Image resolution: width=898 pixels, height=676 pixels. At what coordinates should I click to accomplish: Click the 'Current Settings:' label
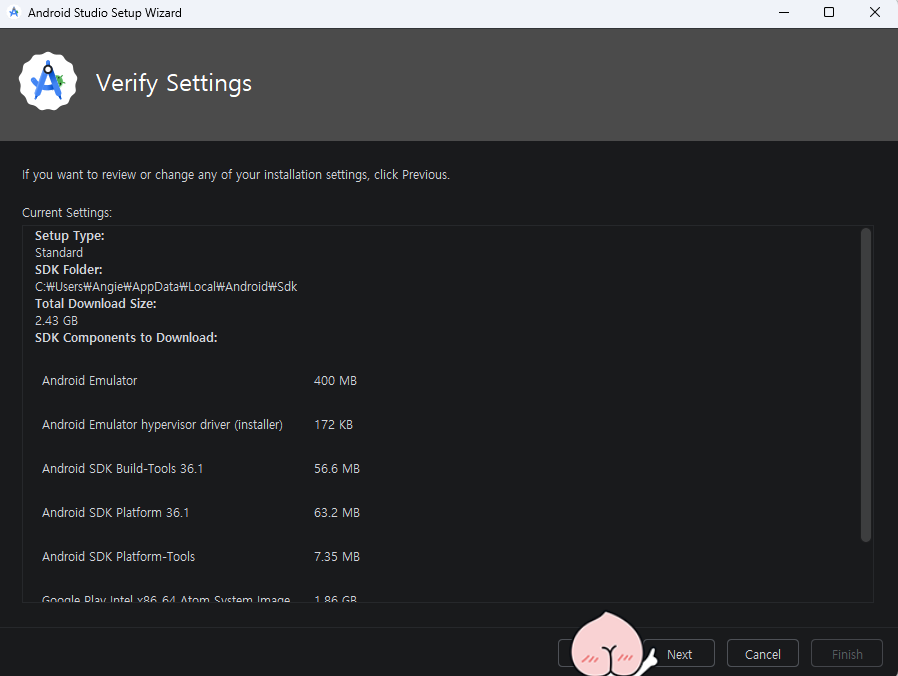[67, 213]
